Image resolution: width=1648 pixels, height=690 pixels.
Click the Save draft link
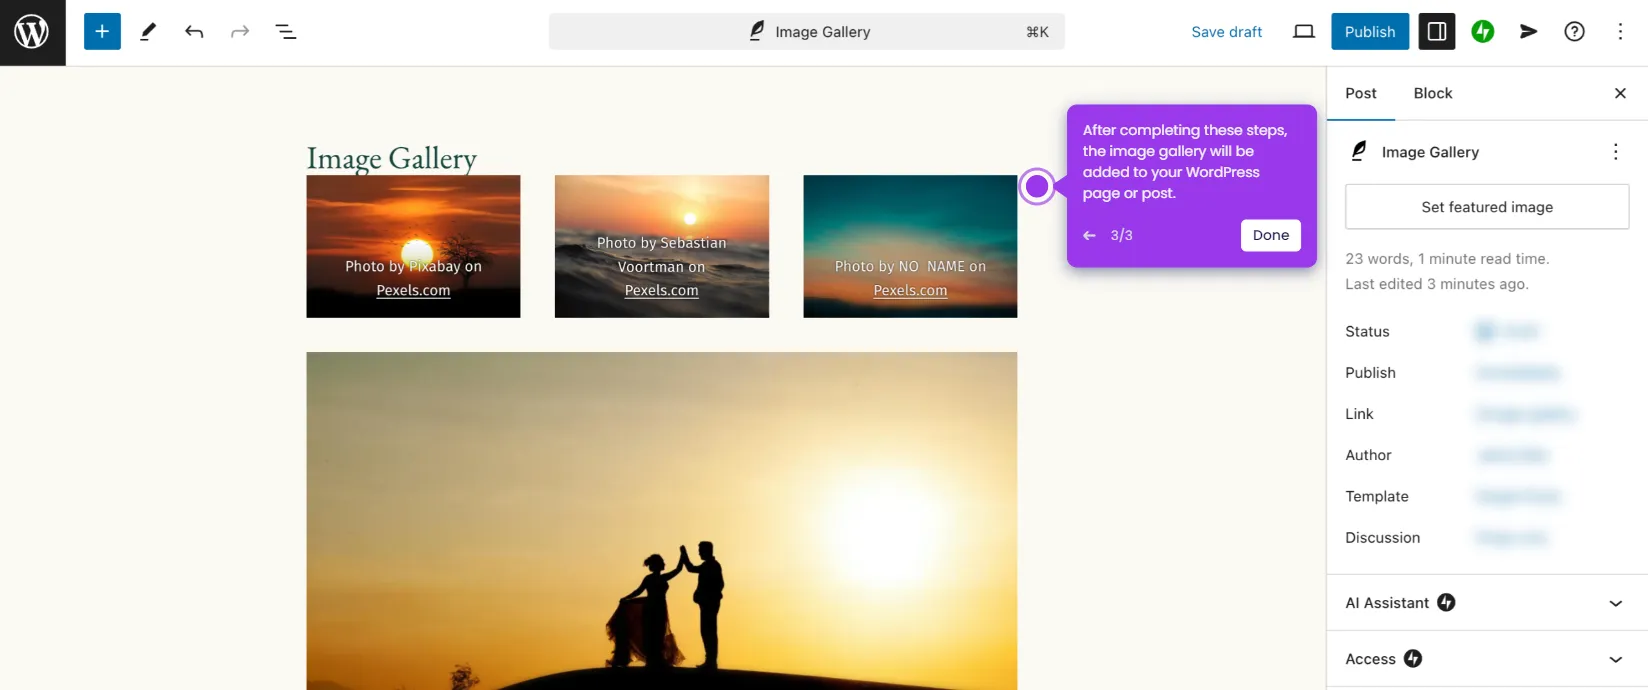[1227, 32]
